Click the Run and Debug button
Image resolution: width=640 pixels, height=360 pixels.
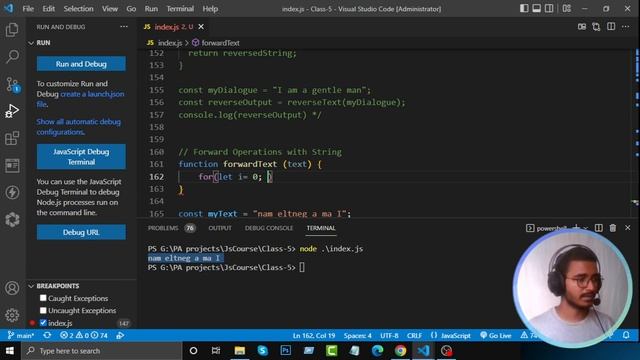pyautogui.click(x=81, y=64)
